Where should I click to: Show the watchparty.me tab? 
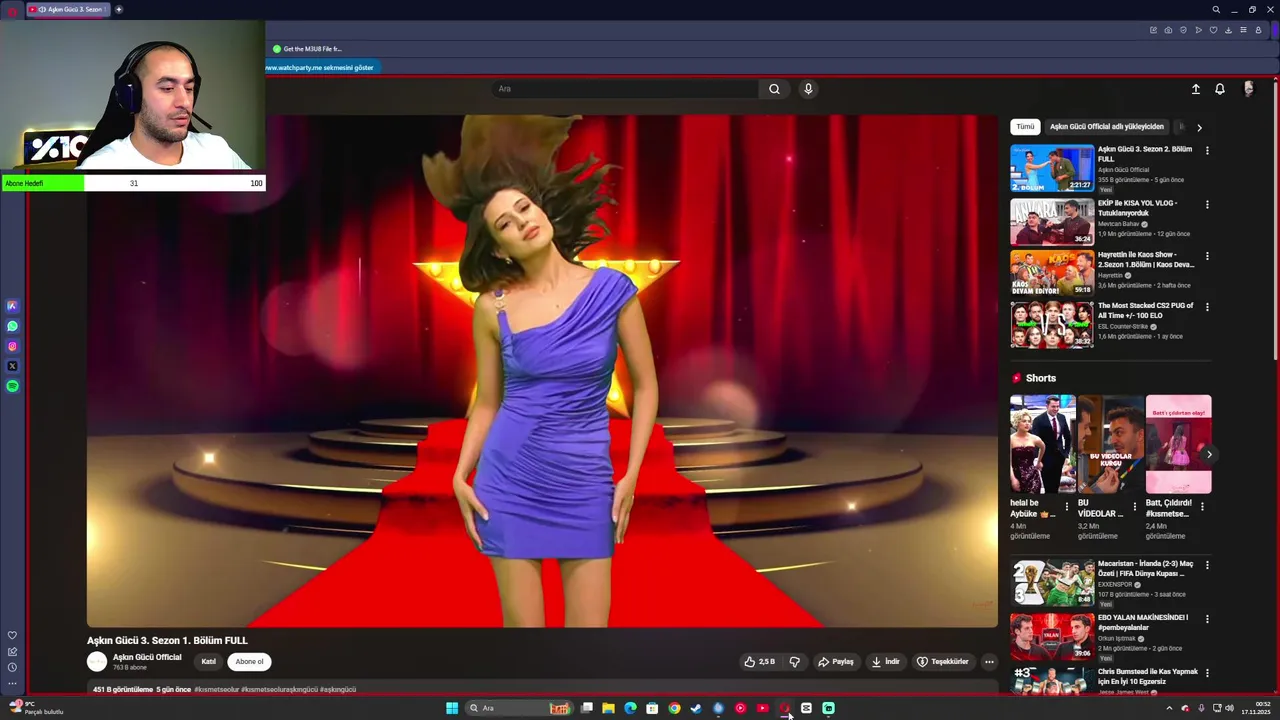tap(321, 68)
